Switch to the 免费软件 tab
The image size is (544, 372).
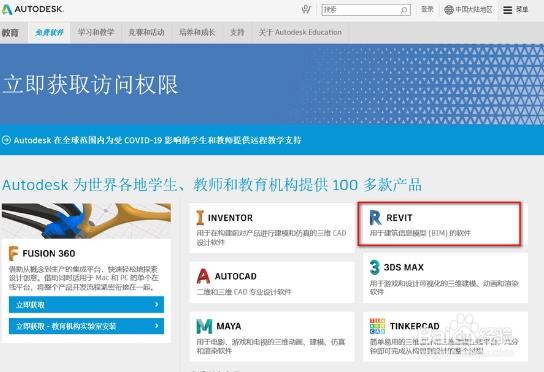point(49,33)
